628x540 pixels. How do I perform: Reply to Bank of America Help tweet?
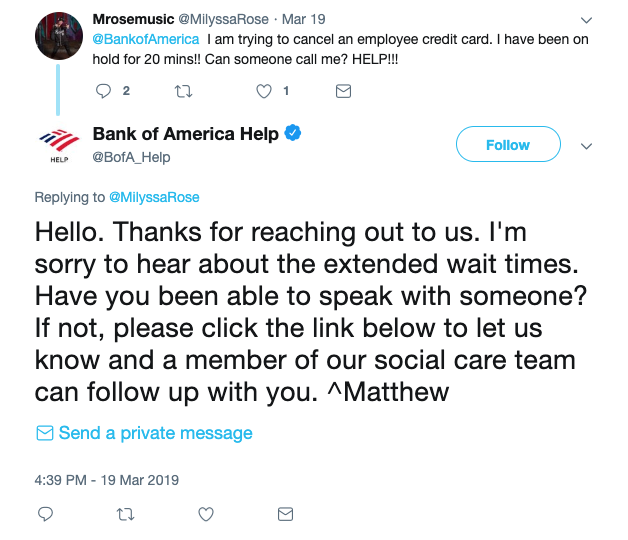45,514
